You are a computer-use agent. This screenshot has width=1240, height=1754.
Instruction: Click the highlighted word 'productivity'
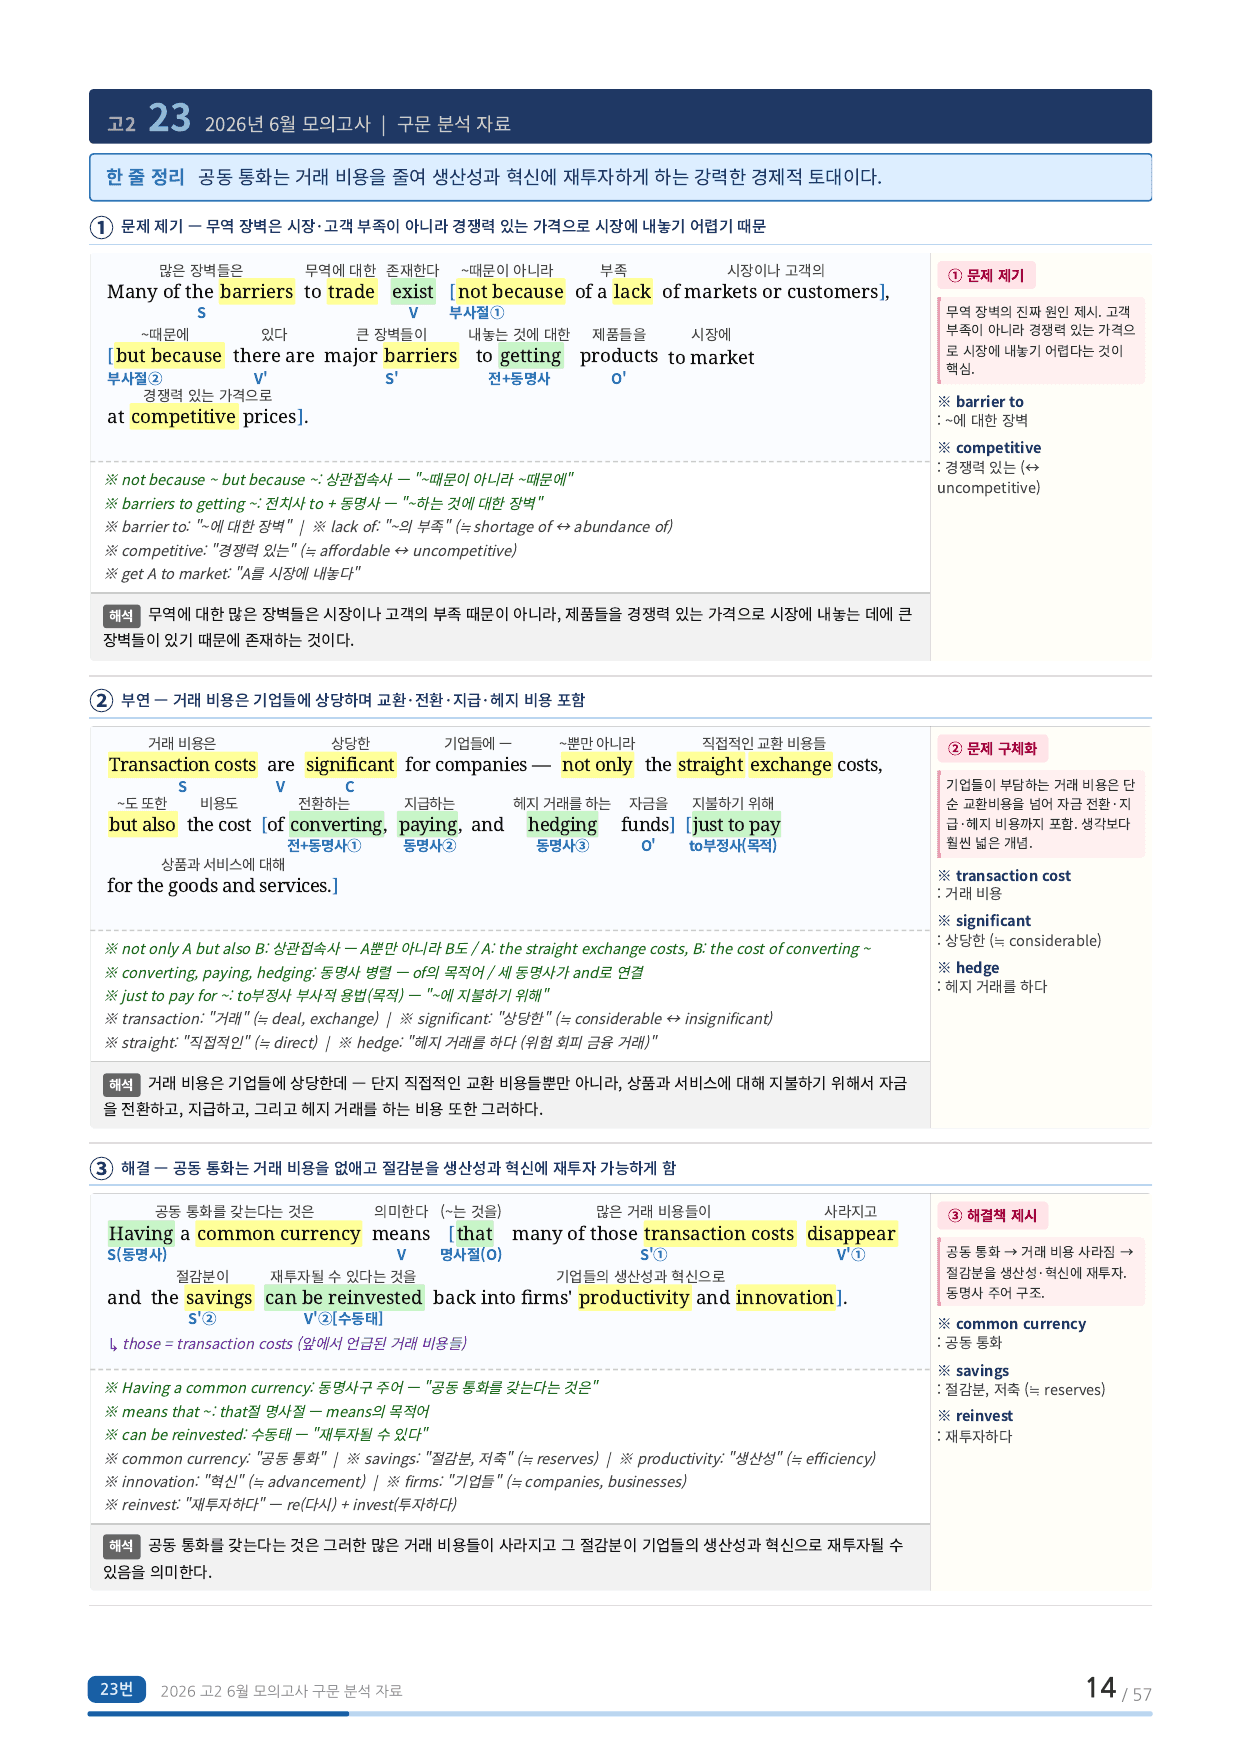(x=634, y=1298)
